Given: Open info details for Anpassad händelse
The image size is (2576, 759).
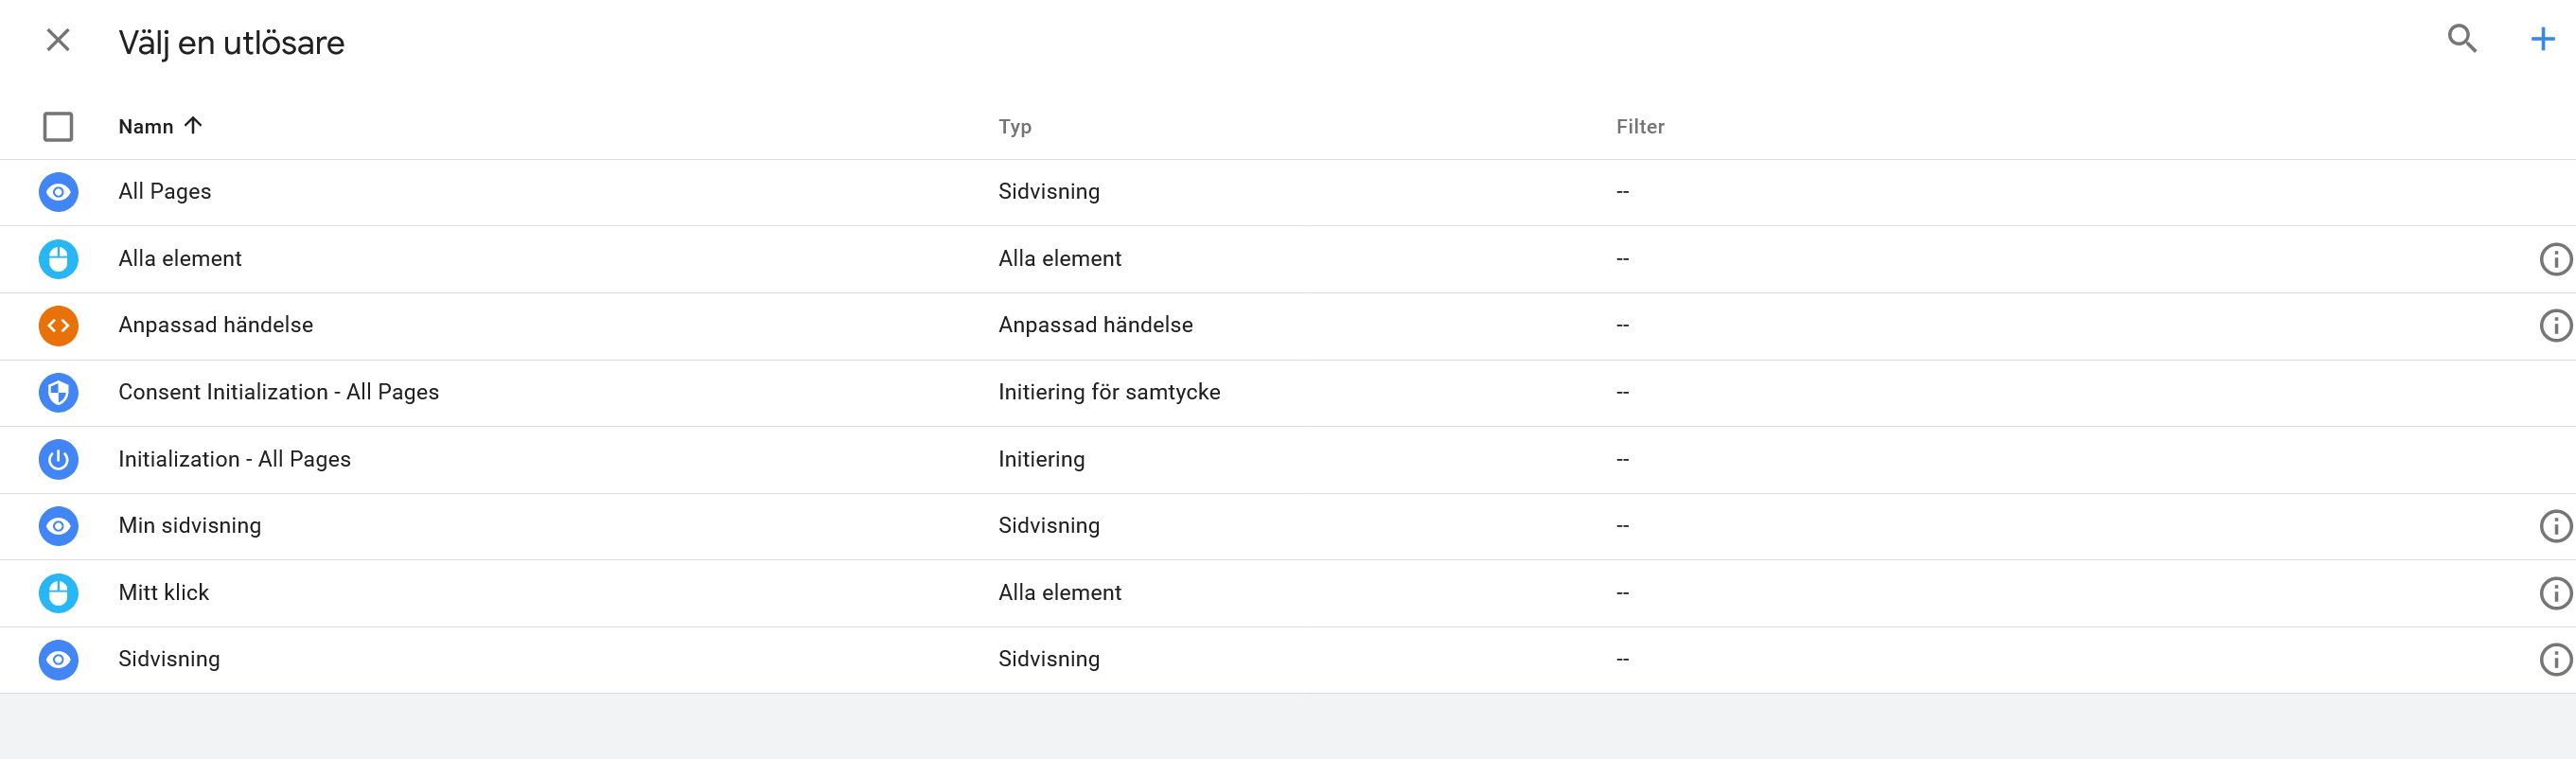Looking at the screenshot, I should [2556, 324].
